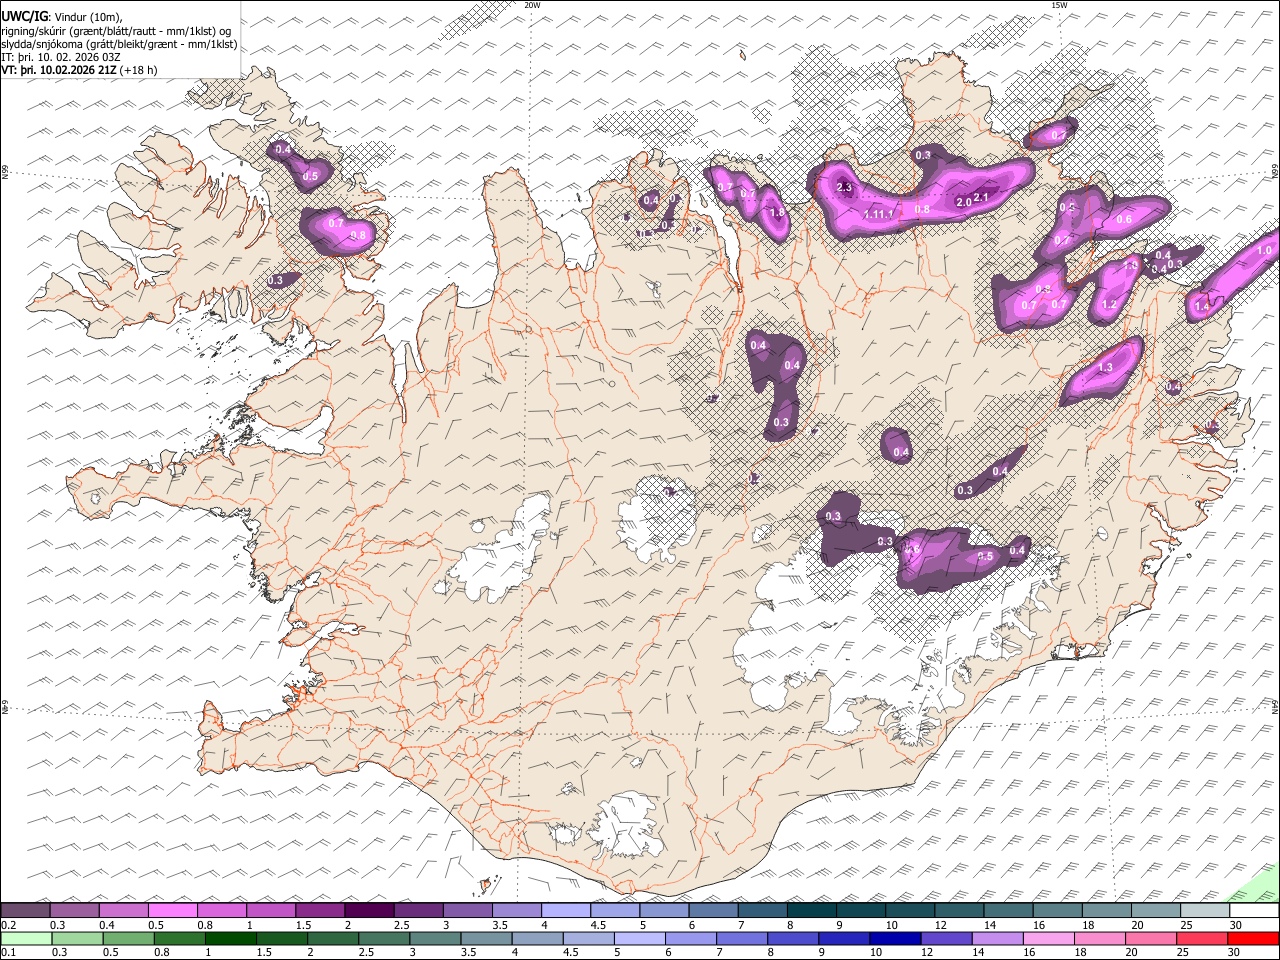Click the '2.1' precipitation value on the map
Screen dimensions: 1280x960
(981, 197)
